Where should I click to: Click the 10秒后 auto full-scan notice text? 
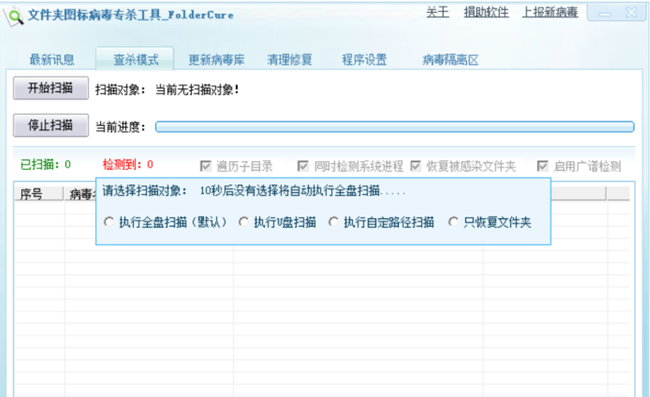pyautogui.click(x=303, y=191)
